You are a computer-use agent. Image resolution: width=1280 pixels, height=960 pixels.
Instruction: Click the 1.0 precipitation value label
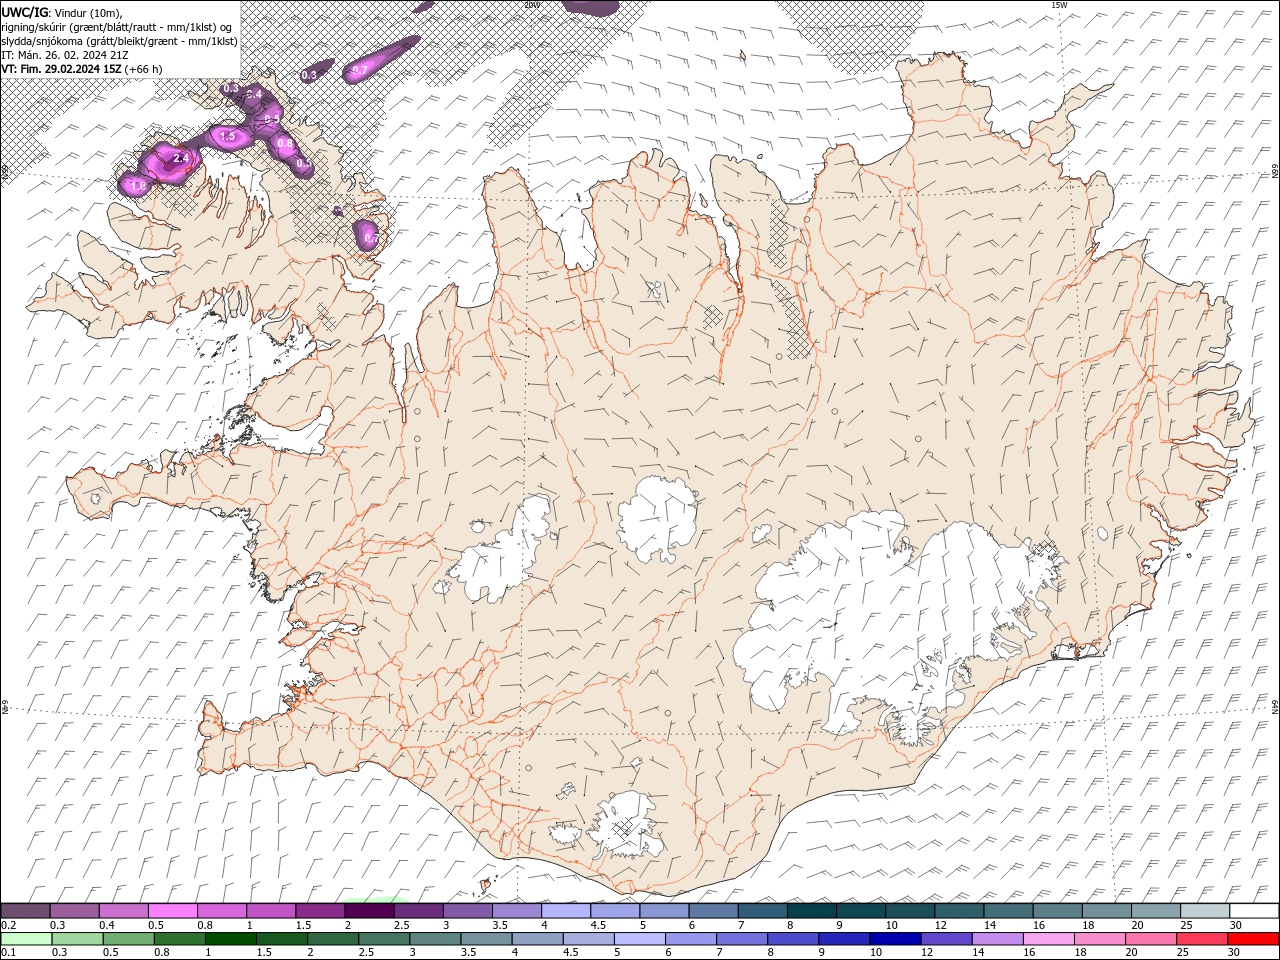pos(138,185)
